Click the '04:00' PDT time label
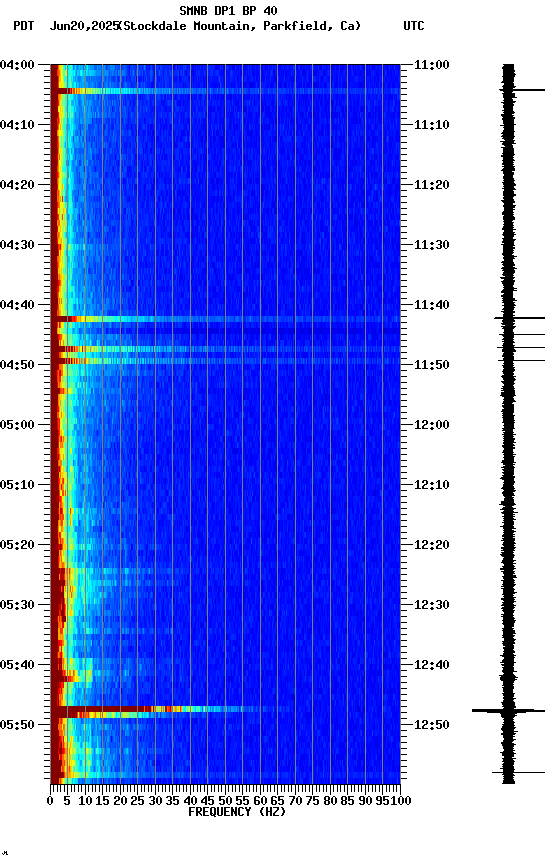 click(x=17, y=65)
